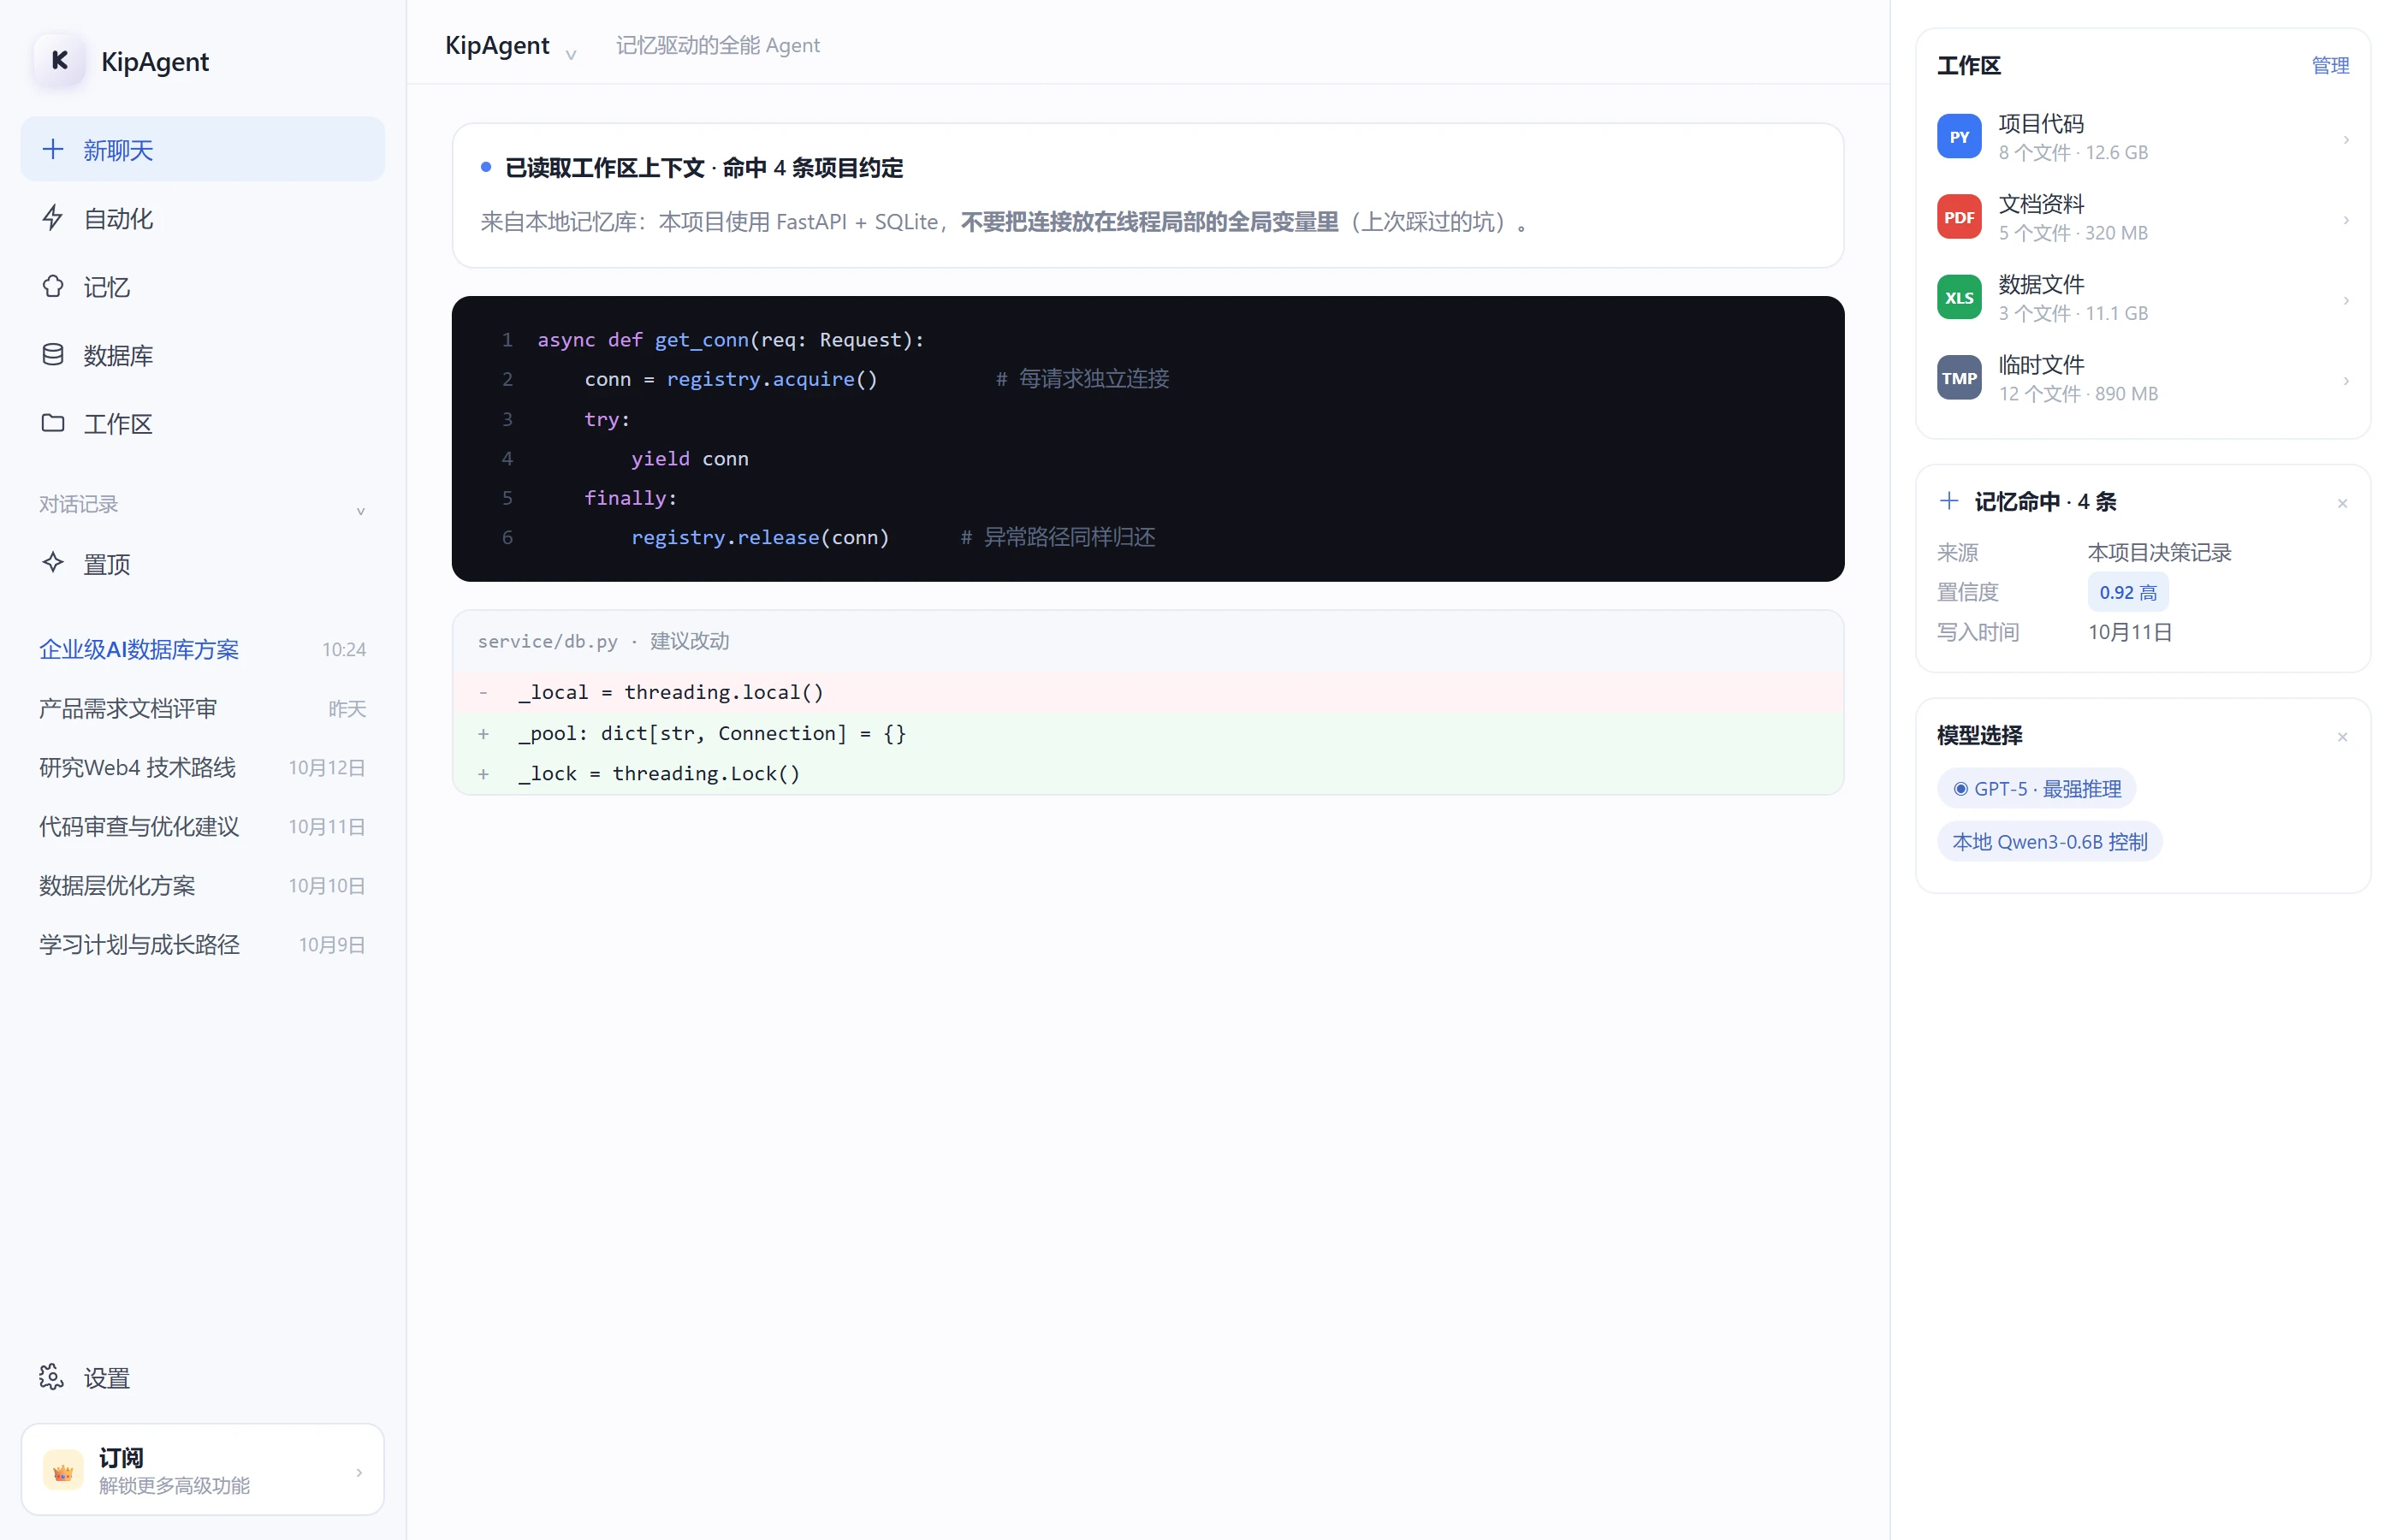This screenshot has width=2396, height=1540.
Task: Click the green XLS icon for 数据文件
Action: [x=1958, y=298]
